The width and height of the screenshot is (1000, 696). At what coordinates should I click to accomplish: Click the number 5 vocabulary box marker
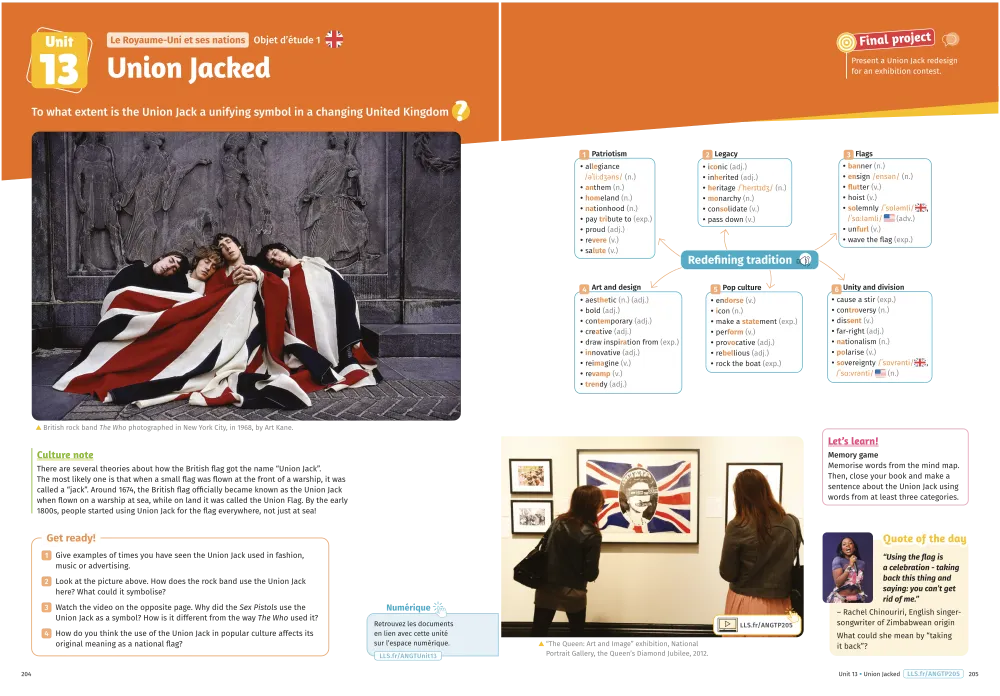point(713,287)
